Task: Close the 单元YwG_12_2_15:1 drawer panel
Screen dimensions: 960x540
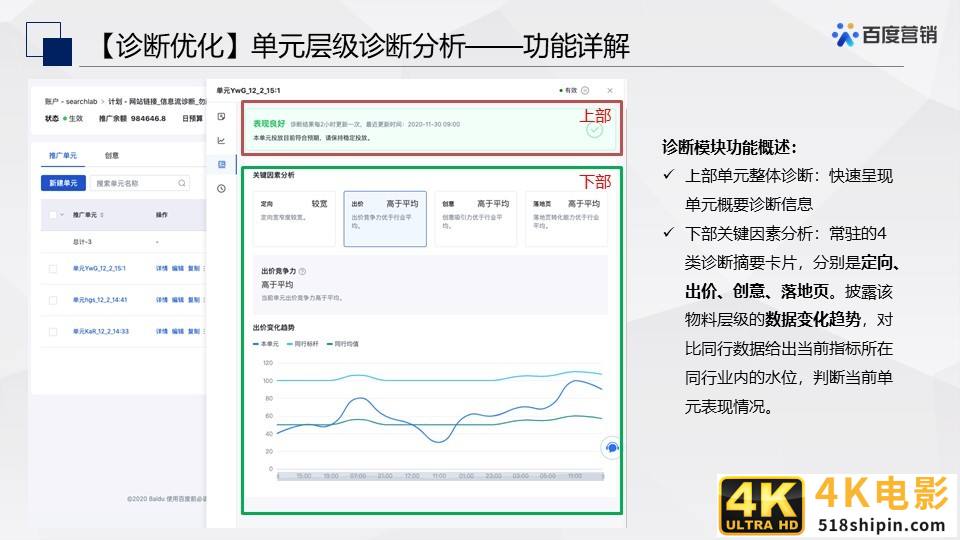Action: [610, 91]
